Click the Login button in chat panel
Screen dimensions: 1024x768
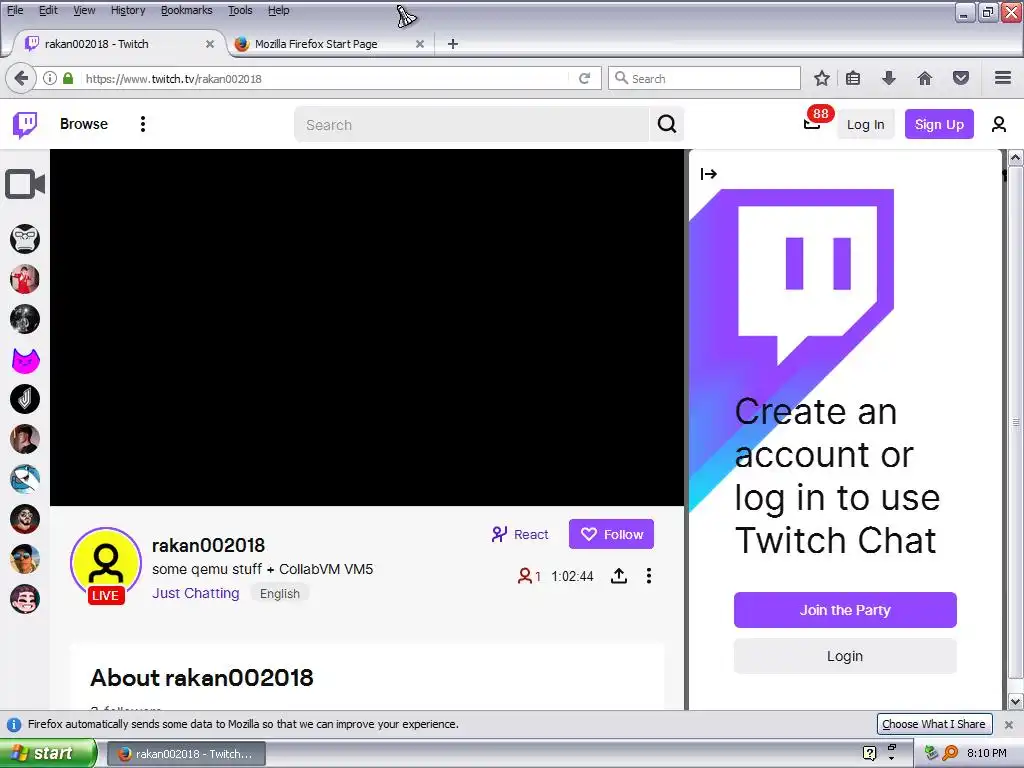(845, 656)
